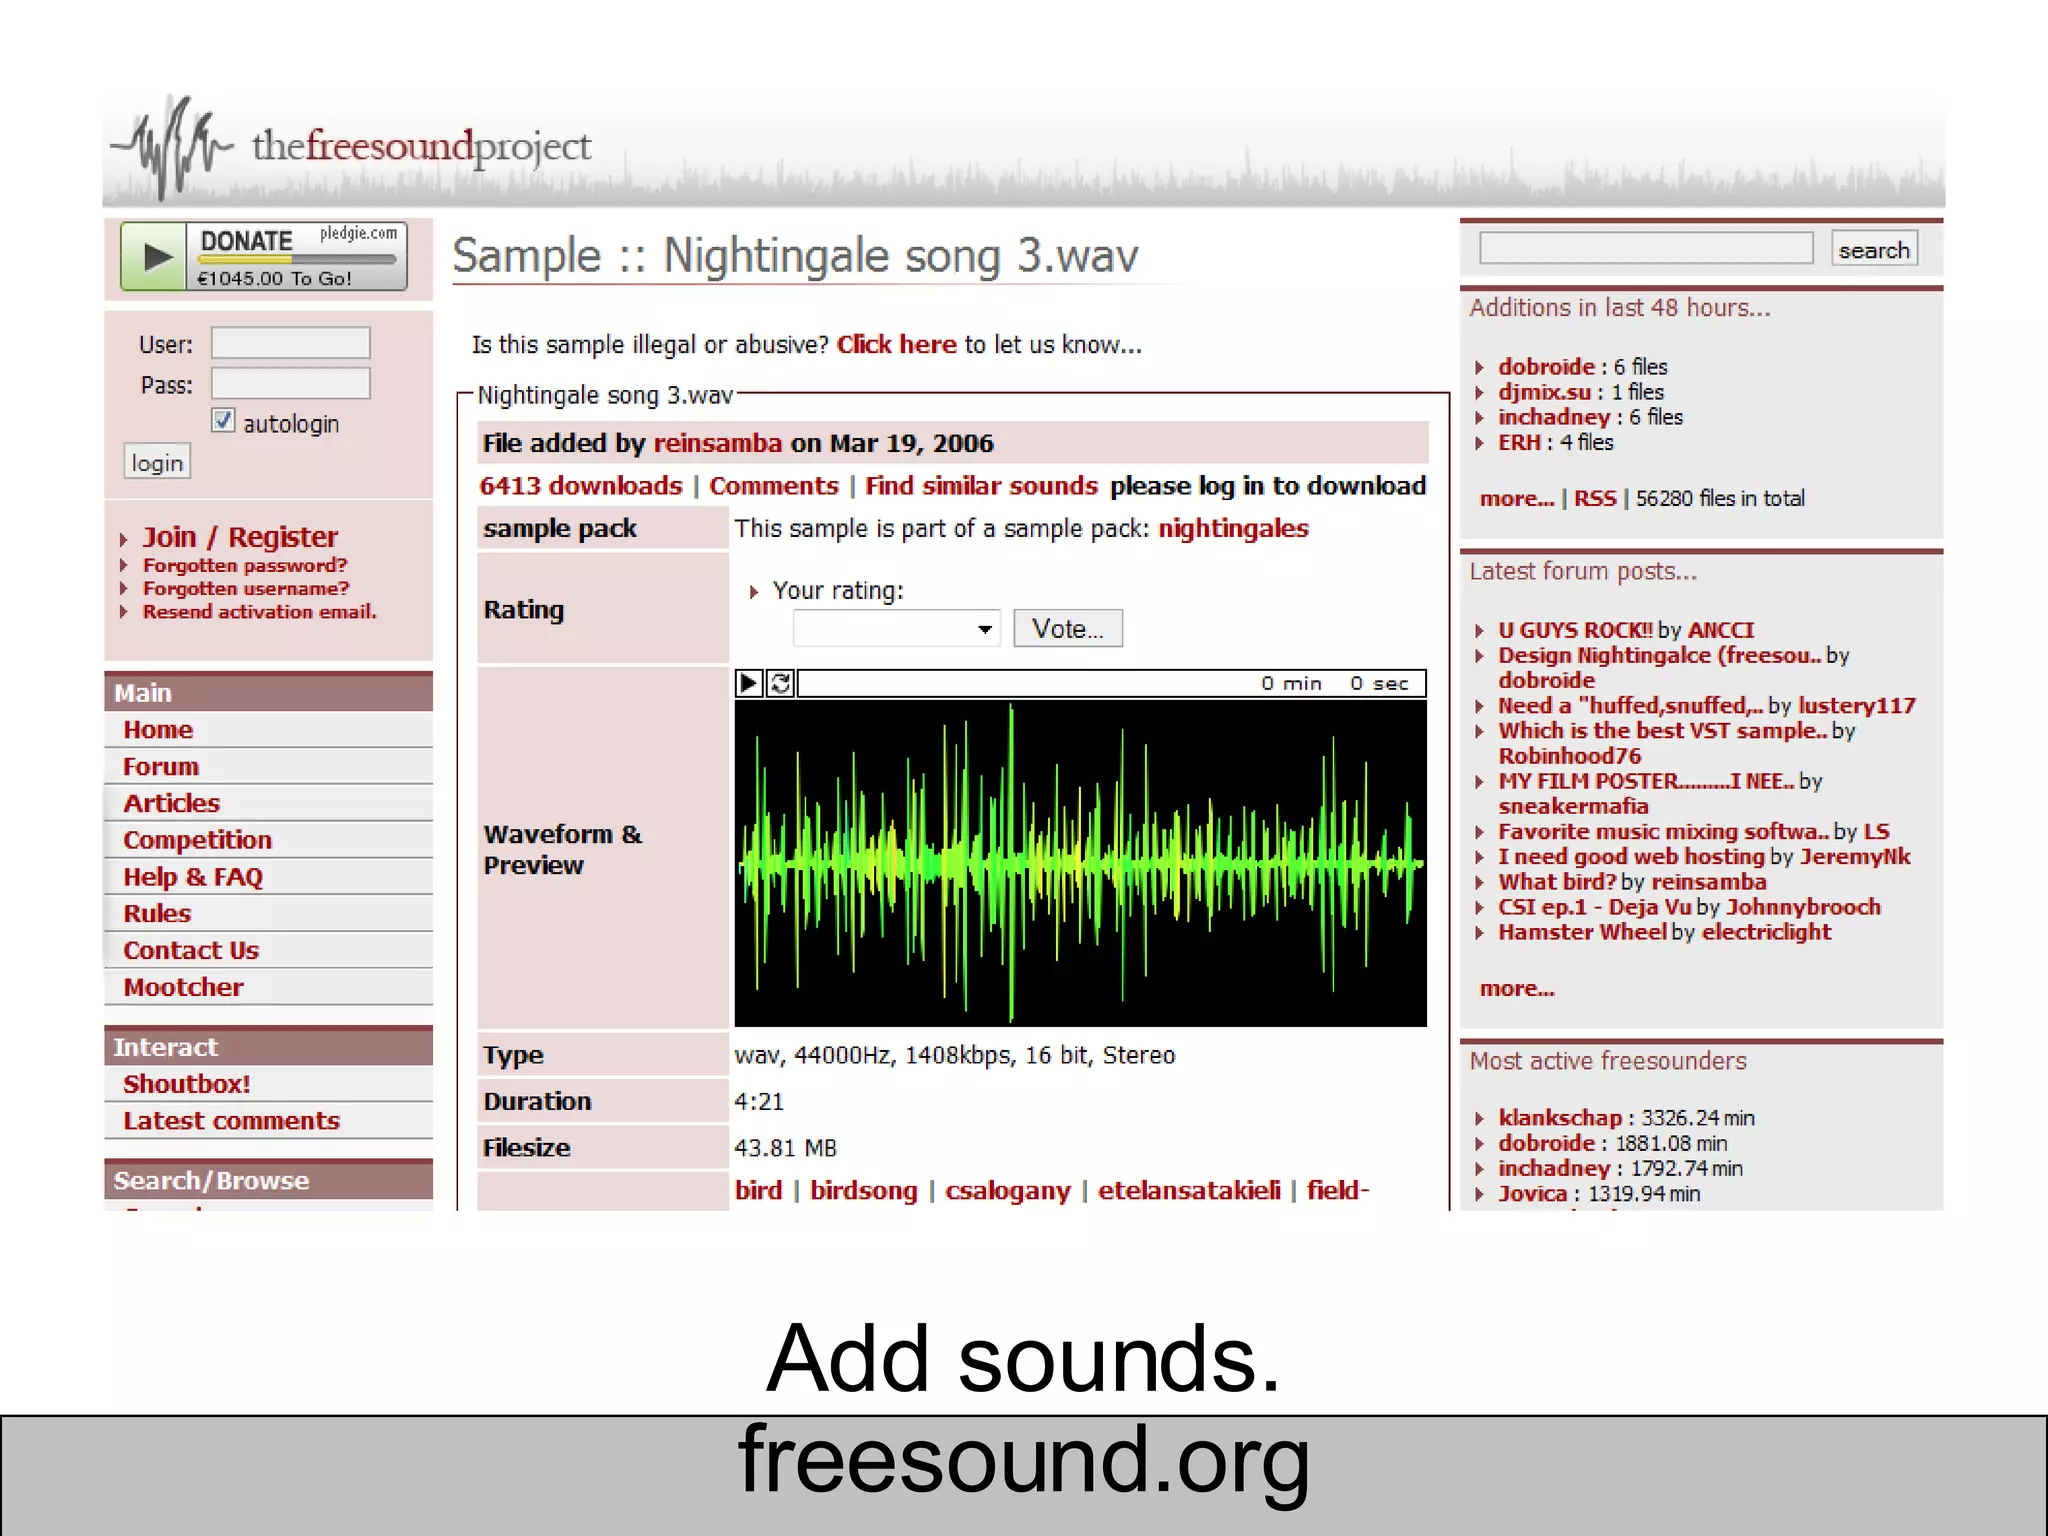Click the donation progress bar
This screenshot has height=1536, width=2048.
pos(298,259)
